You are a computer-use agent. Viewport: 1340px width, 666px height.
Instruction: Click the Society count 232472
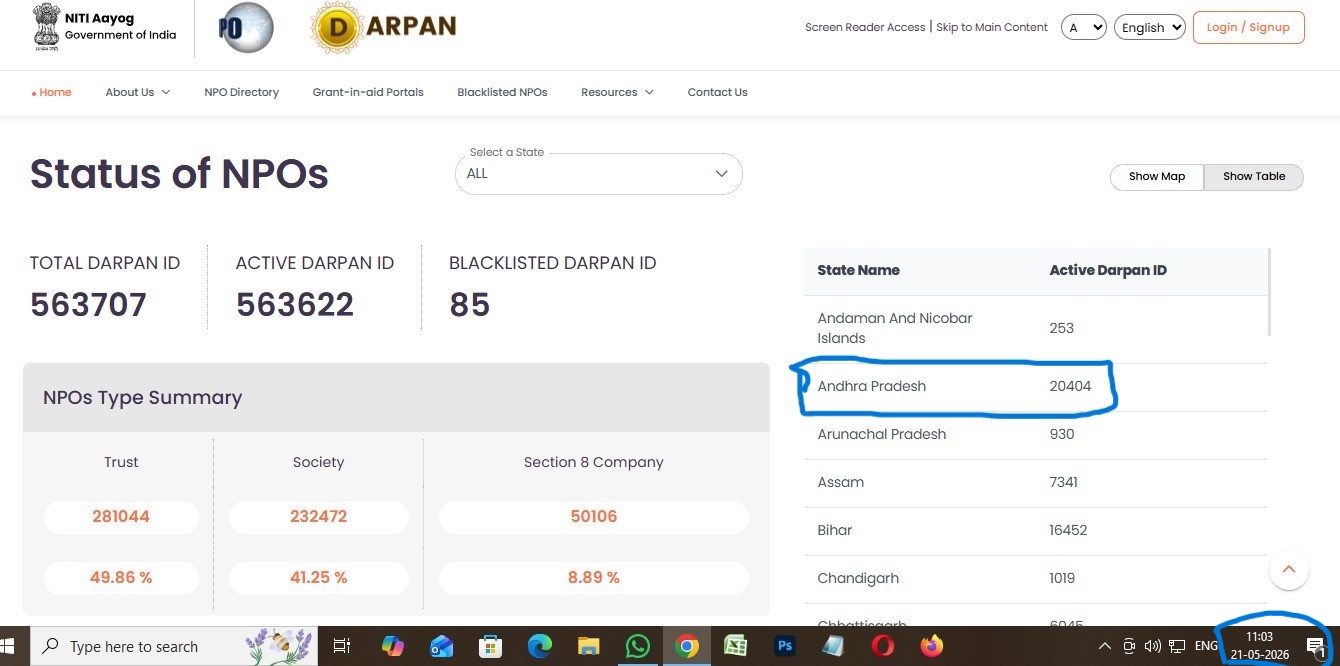(x=318, y=517)
